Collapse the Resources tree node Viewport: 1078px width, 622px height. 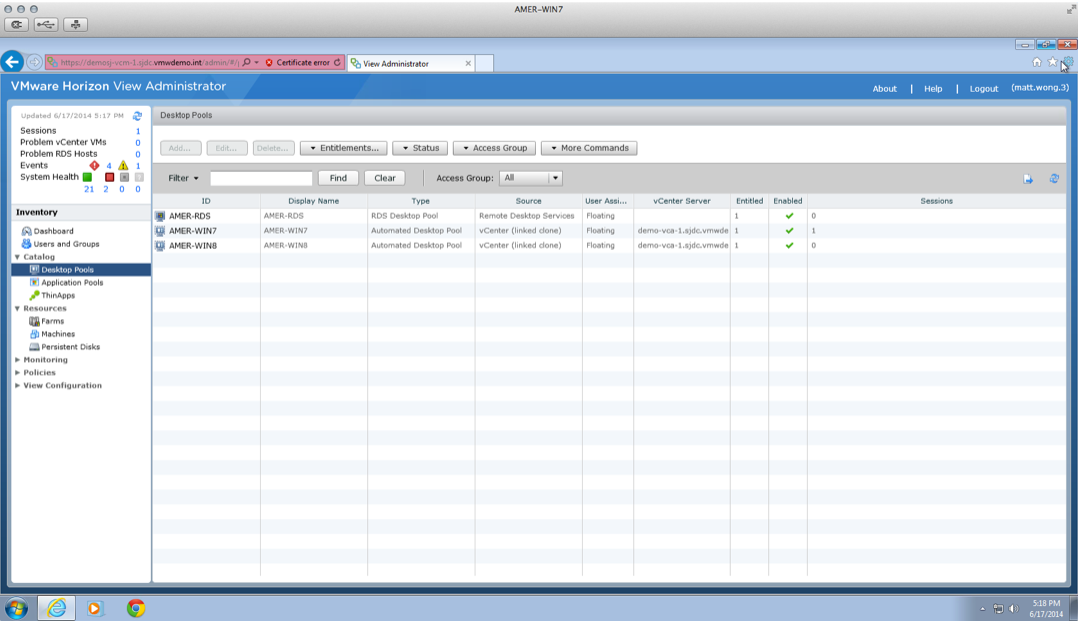(x=17, y=309)
